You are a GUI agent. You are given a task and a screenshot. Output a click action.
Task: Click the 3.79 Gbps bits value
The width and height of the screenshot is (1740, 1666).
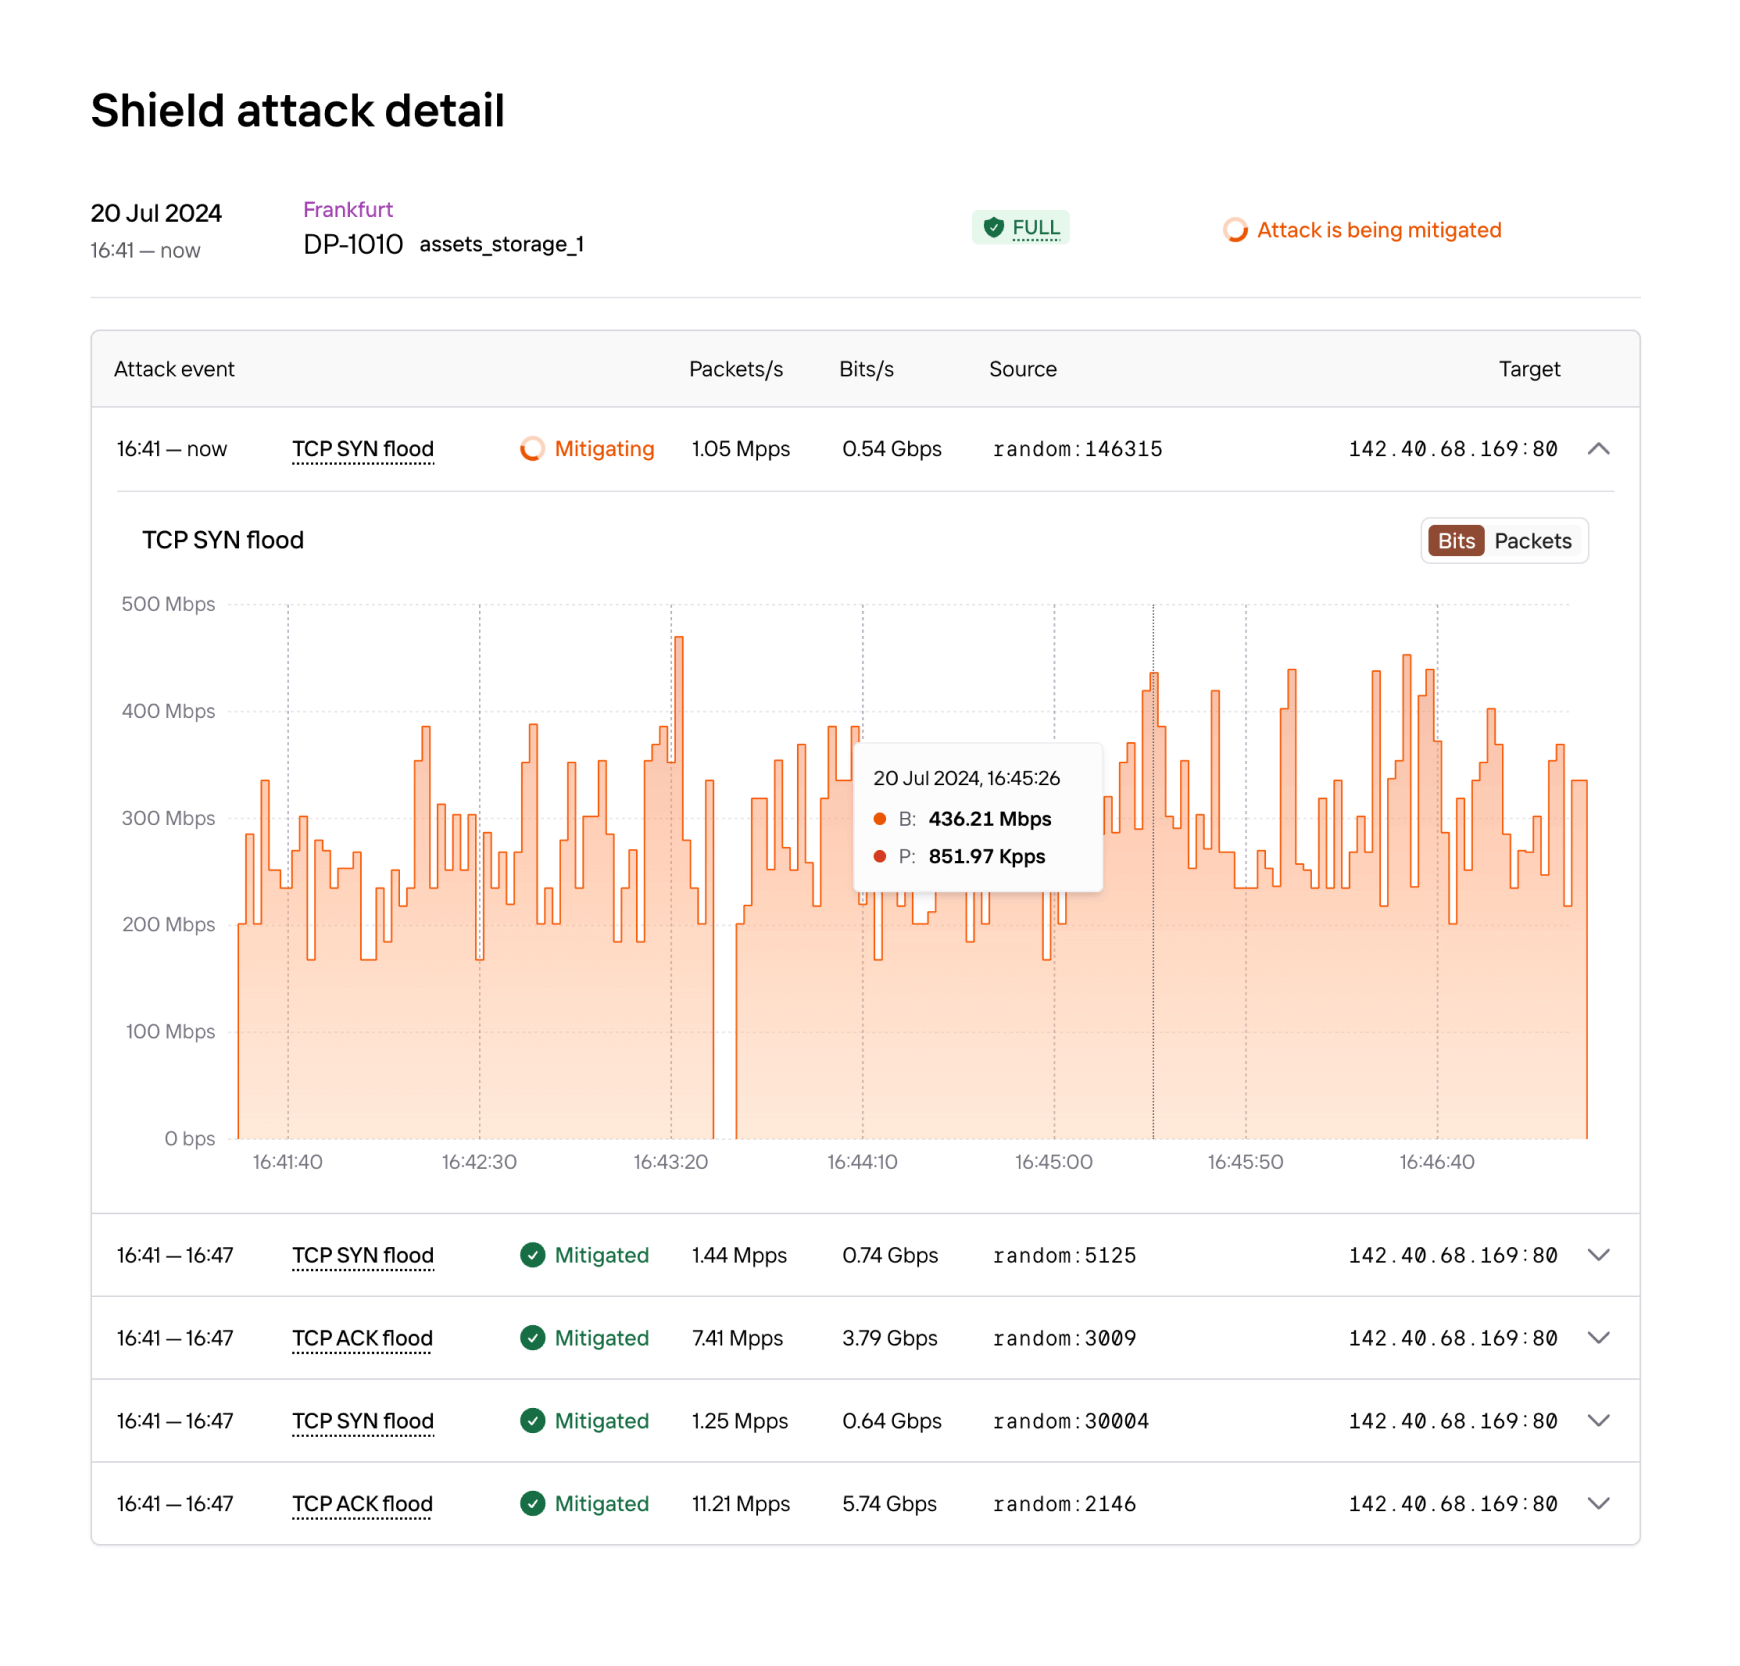[x=890, y=1338]
